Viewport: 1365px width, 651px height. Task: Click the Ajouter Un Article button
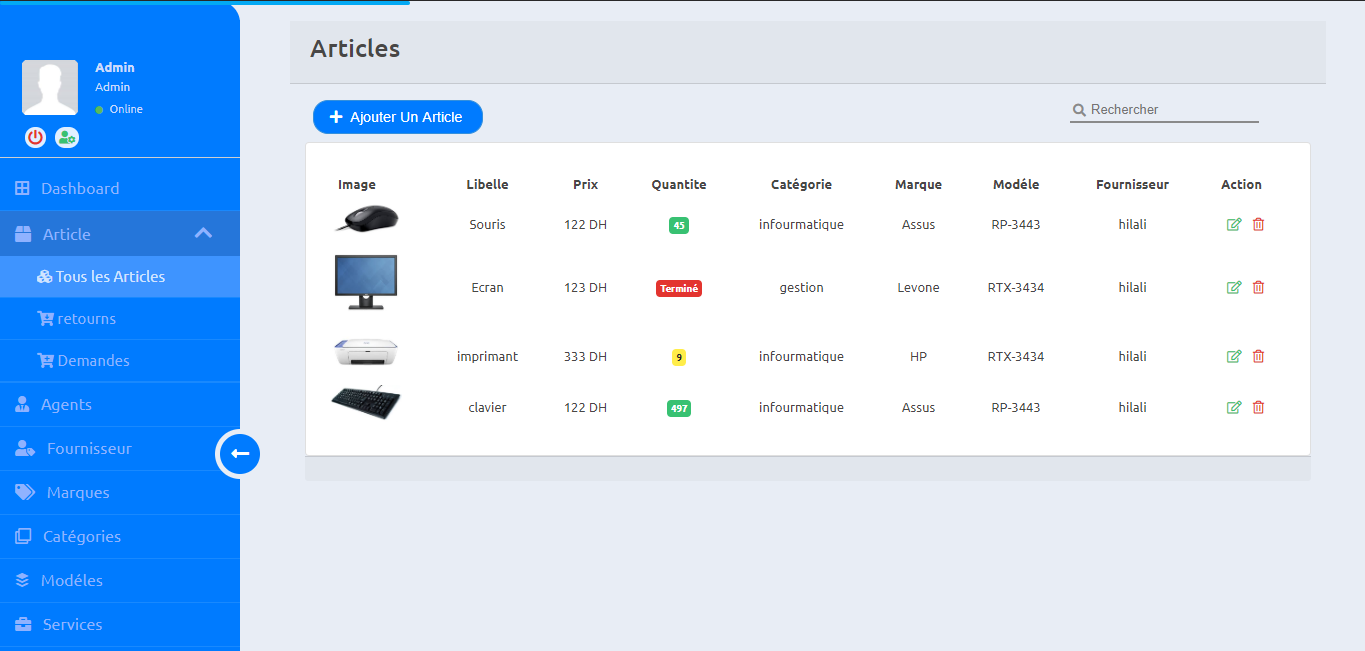tap(397, 117)
